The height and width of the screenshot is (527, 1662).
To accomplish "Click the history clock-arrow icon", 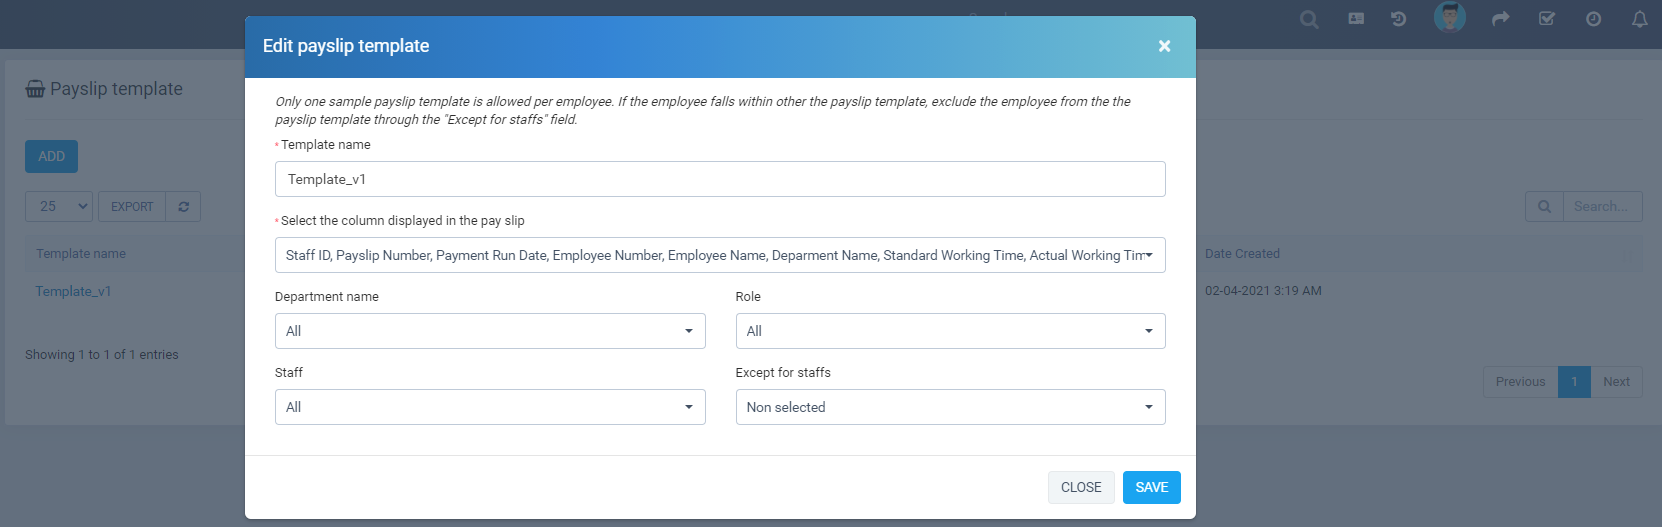I will click(1398, 19).
